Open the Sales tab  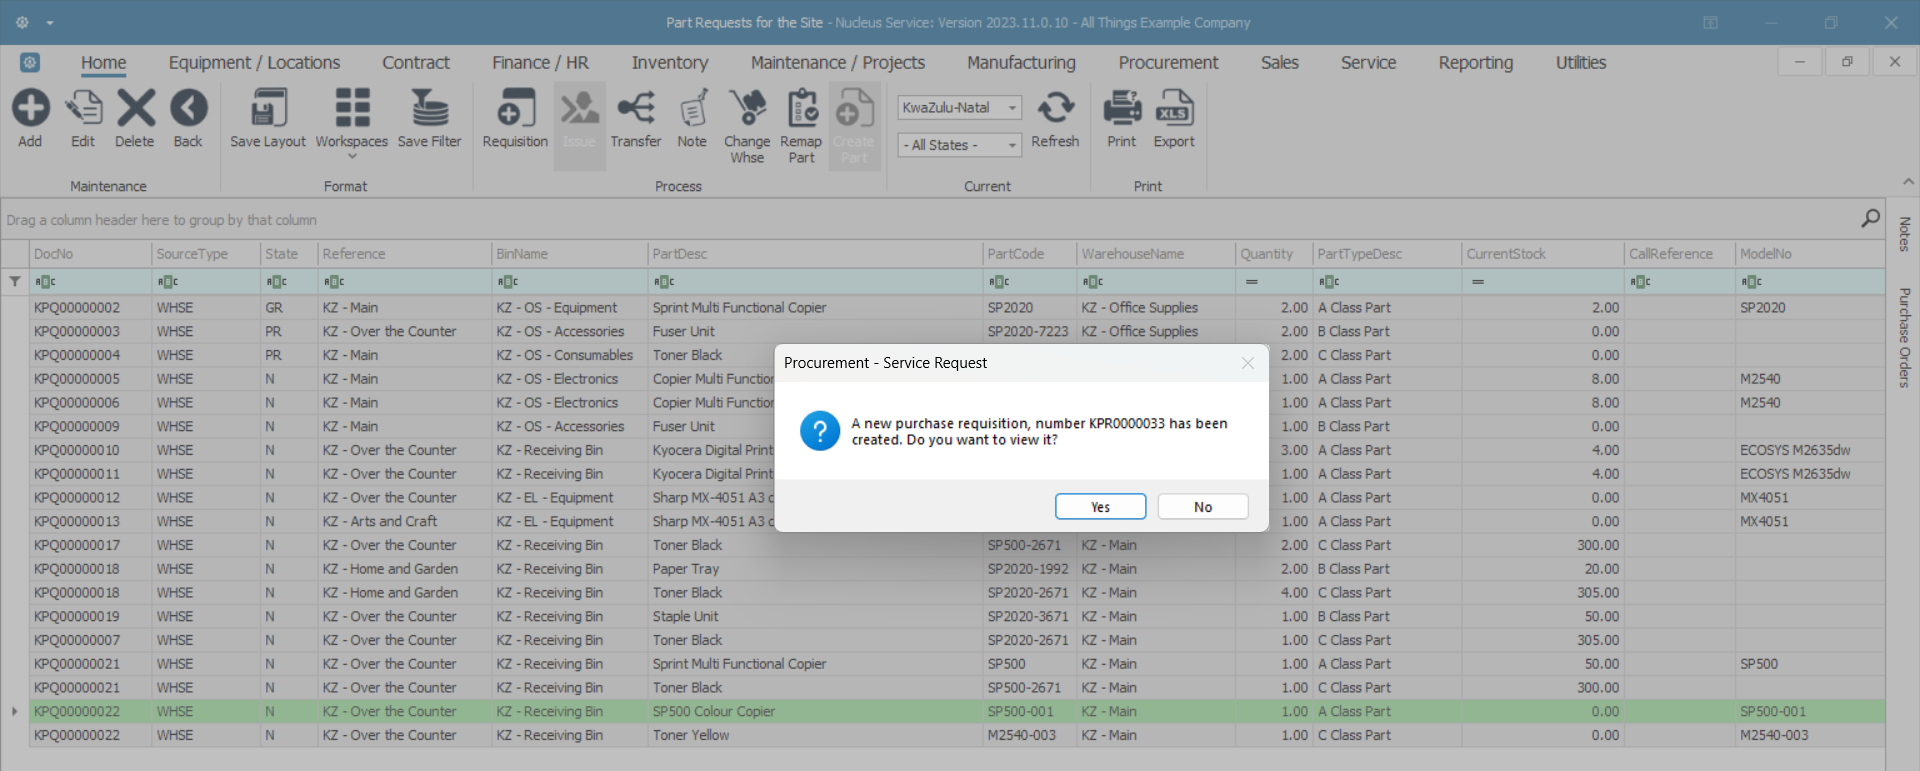pos(1280,63)
